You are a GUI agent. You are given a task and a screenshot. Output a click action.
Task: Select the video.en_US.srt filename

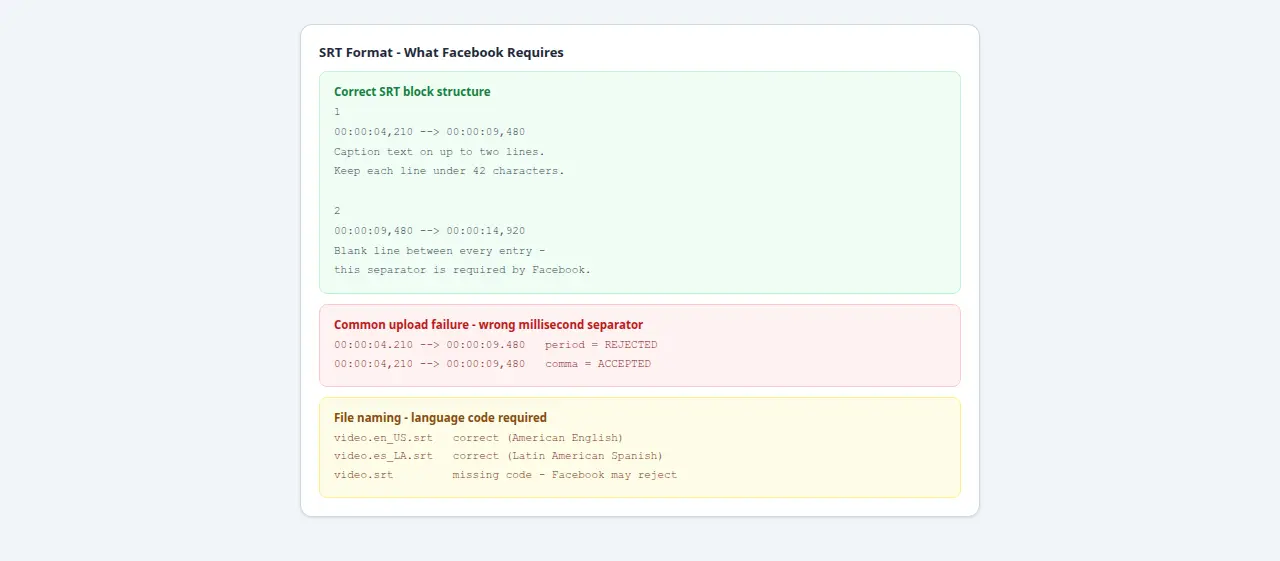383,438
